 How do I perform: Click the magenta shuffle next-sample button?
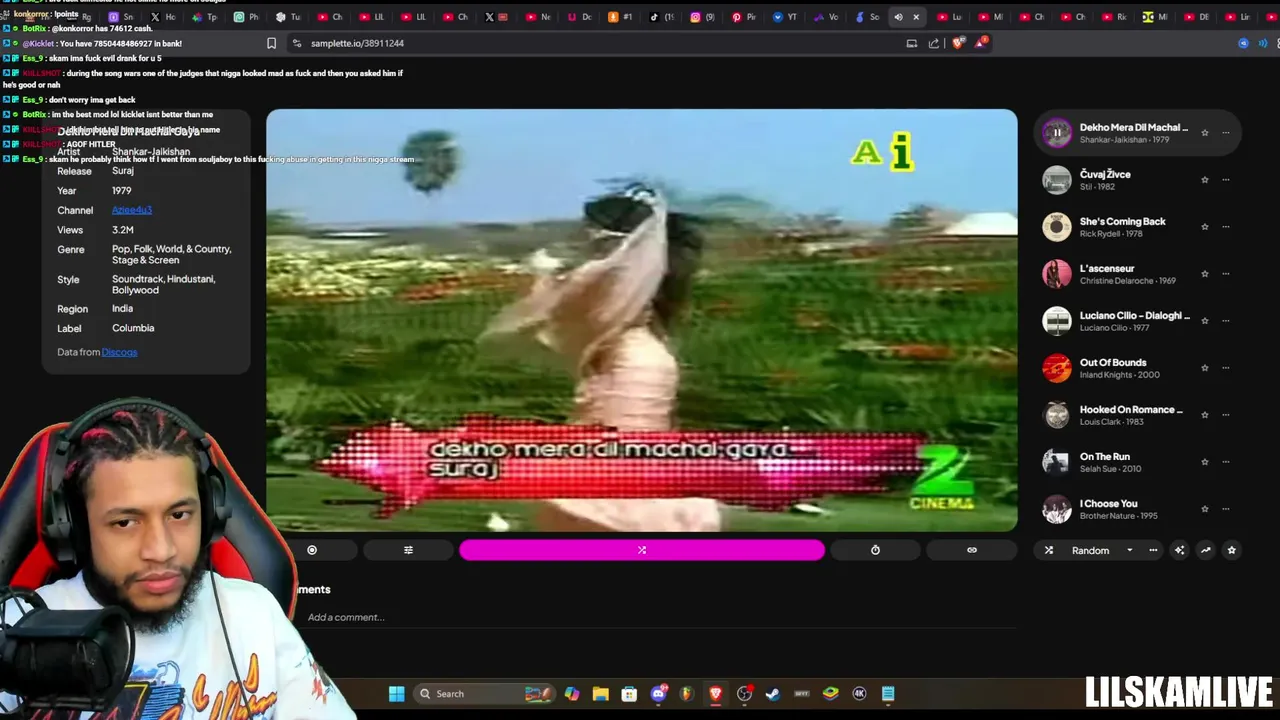tap(642, 550)
